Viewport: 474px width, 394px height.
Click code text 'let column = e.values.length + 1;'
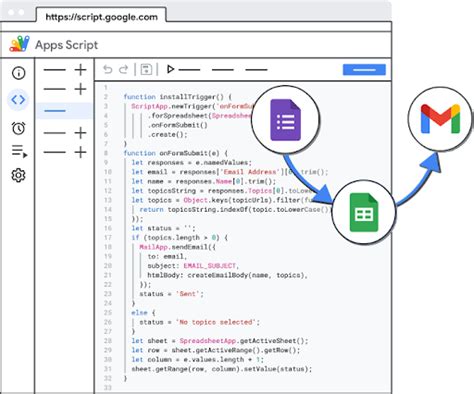[198, 360]
